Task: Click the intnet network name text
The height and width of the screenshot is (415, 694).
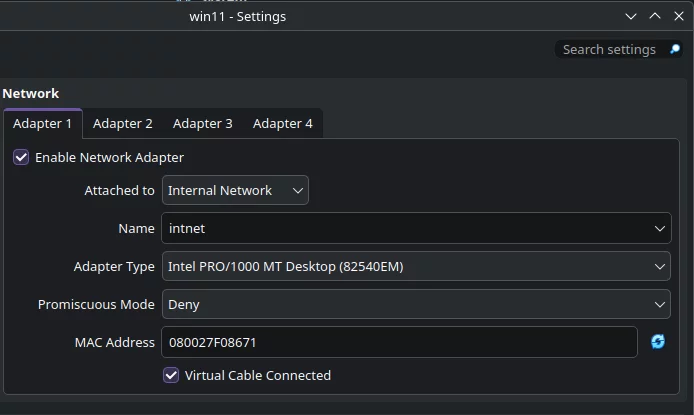Action: point(187,228)
